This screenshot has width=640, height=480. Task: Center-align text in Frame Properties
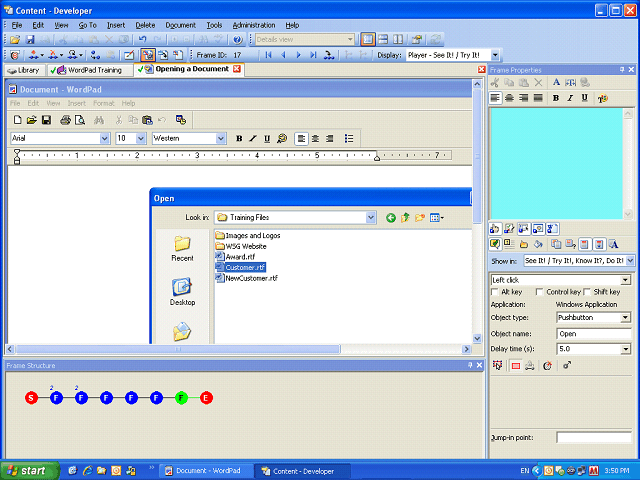(509, 98)
